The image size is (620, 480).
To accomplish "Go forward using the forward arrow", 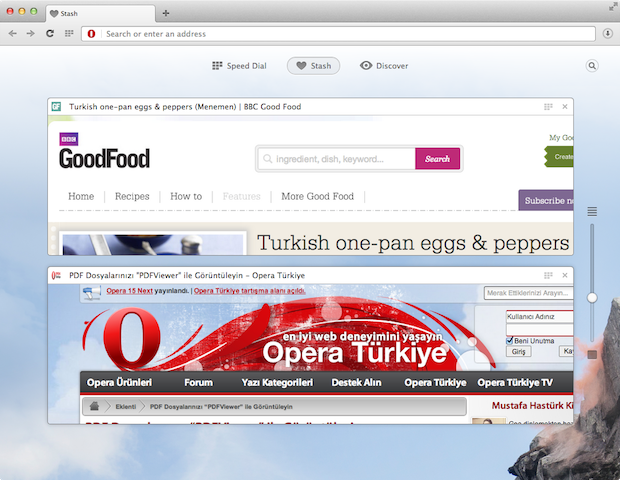I will pos(30,34).
